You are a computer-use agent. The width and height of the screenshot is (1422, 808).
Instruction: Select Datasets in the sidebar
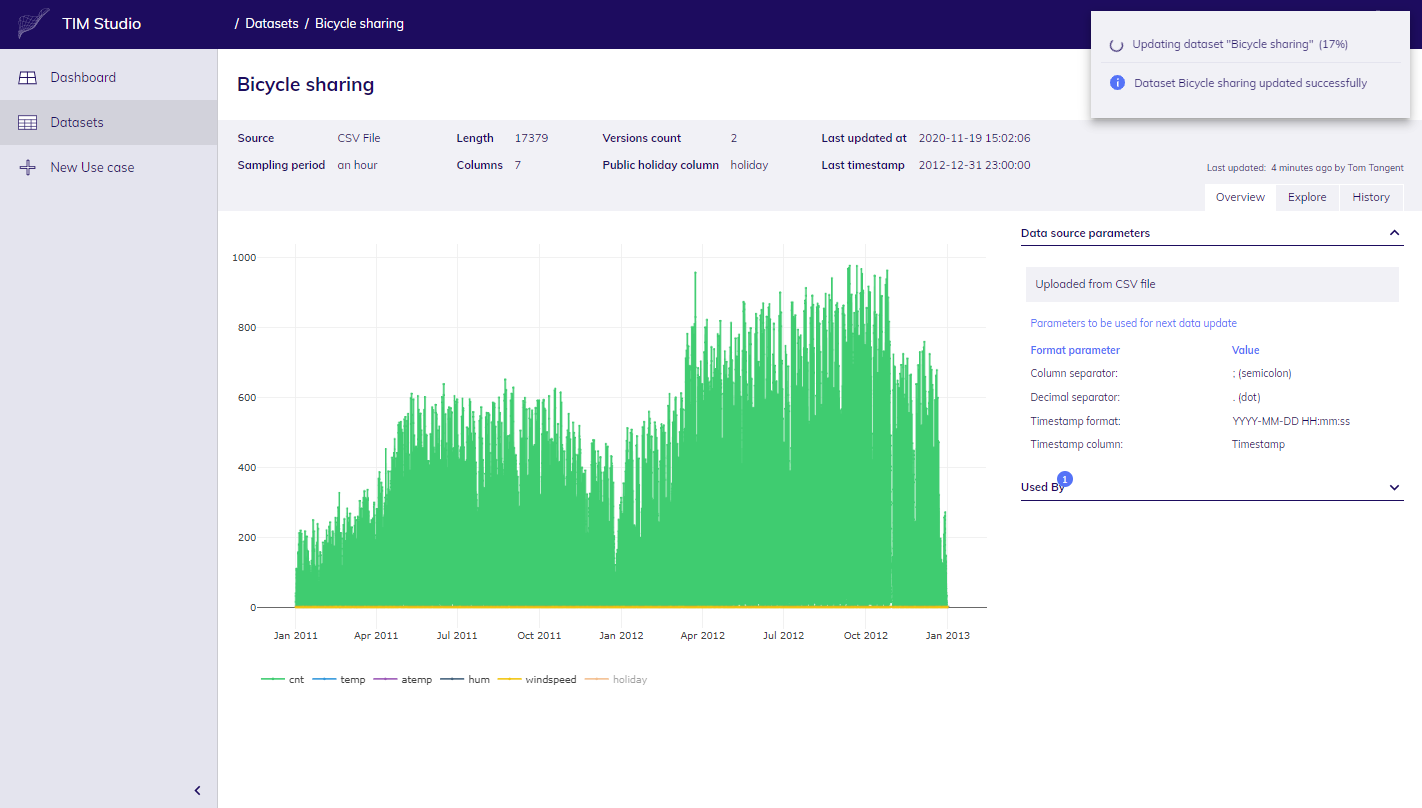[x=108, y=122]
